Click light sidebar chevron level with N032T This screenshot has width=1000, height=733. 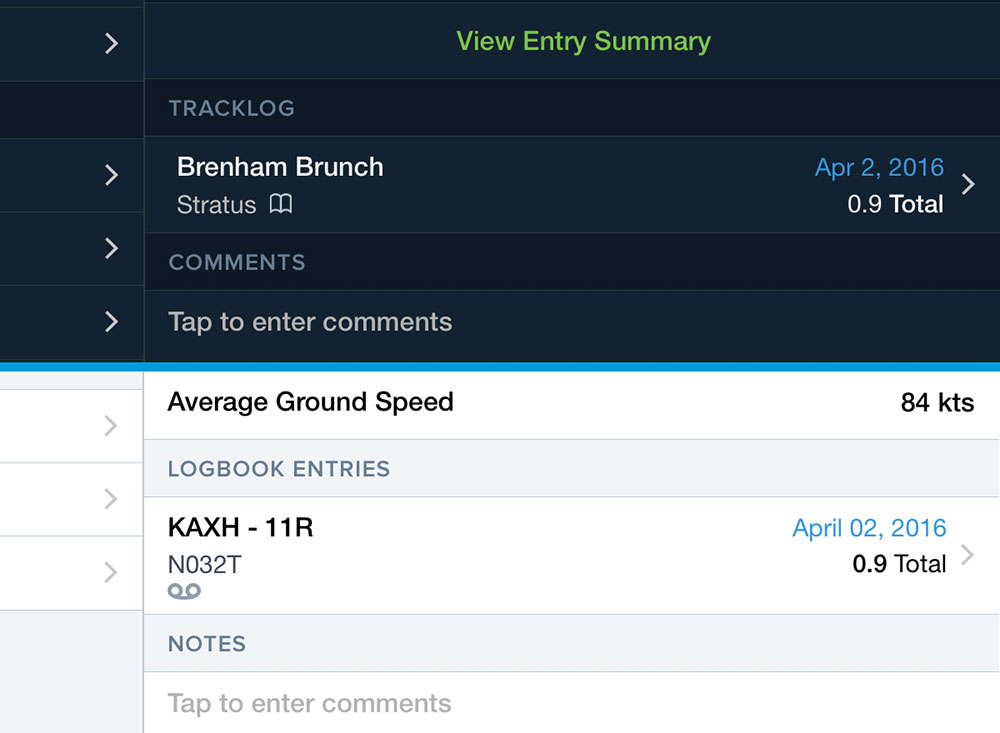point(111,572)
